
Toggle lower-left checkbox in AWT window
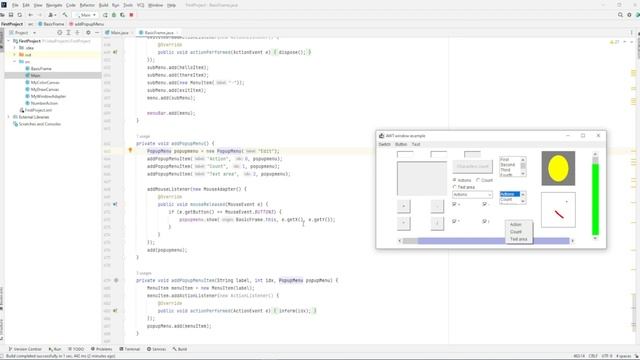454,221
